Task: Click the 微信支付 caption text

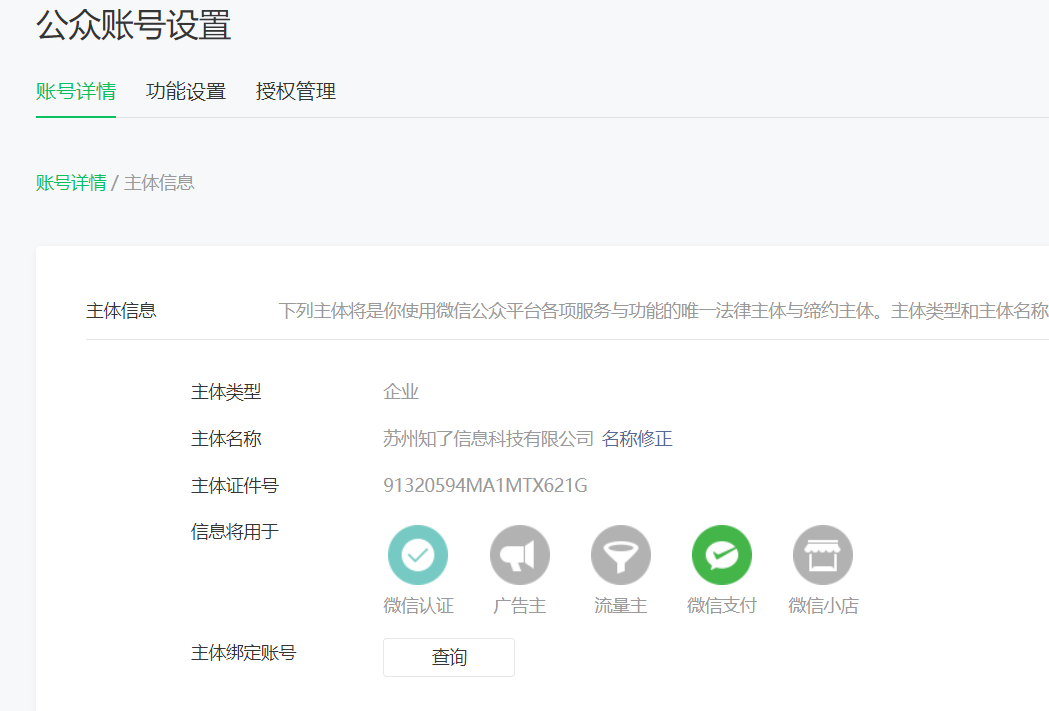Action: click(x=721, y=606)
